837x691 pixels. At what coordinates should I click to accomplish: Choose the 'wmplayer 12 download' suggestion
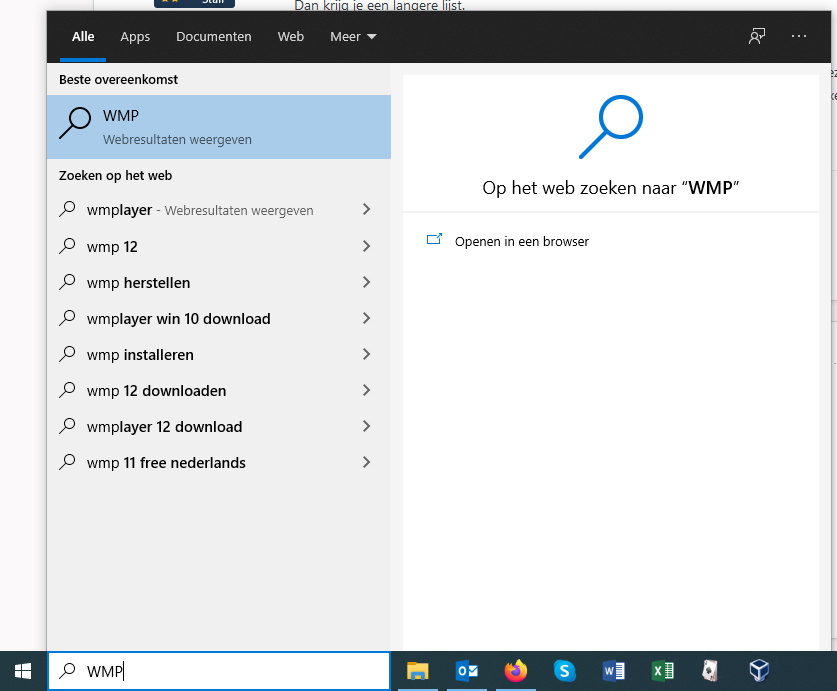point(164,427)
